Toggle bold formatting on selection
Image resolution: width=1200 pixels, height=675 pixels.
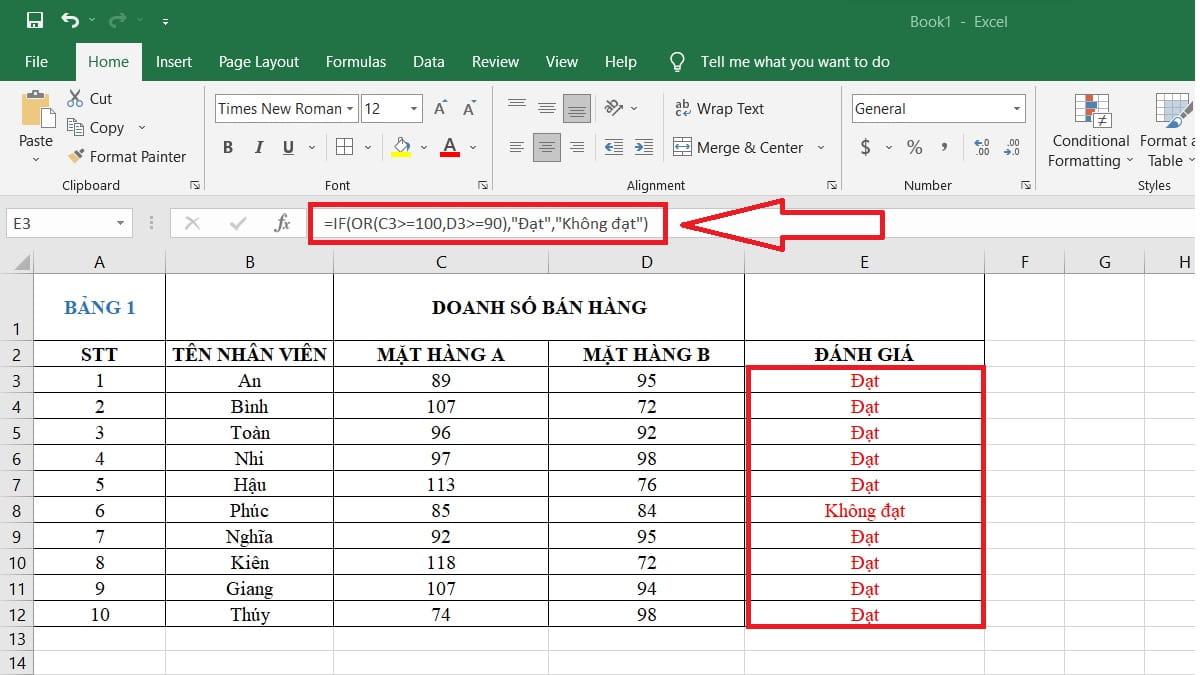[x=228, y=147]
